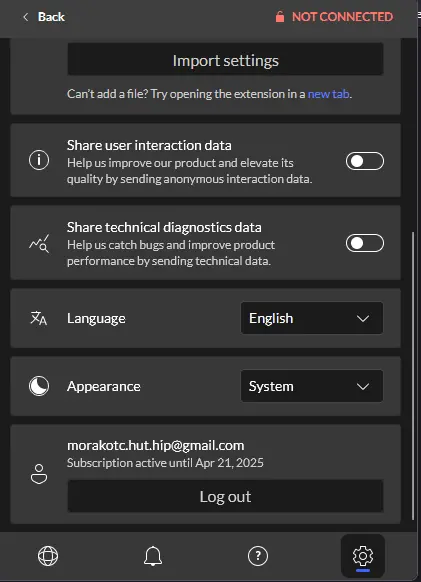Click the Import settings button
Screen dimensions: 421x582
[225, 59]
